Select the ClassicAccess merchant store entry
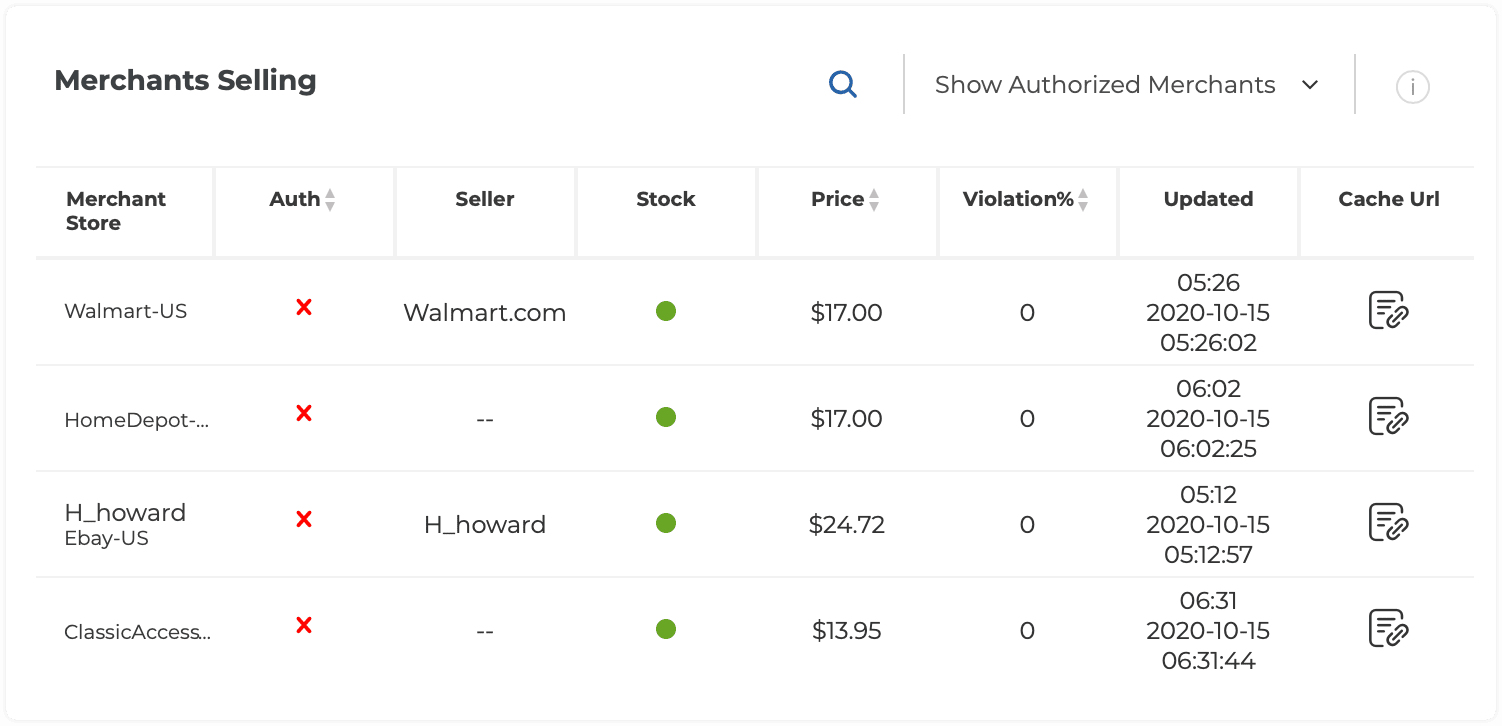Image resolution: width=1502 pixels, height=726 pixels. (137, 633)
